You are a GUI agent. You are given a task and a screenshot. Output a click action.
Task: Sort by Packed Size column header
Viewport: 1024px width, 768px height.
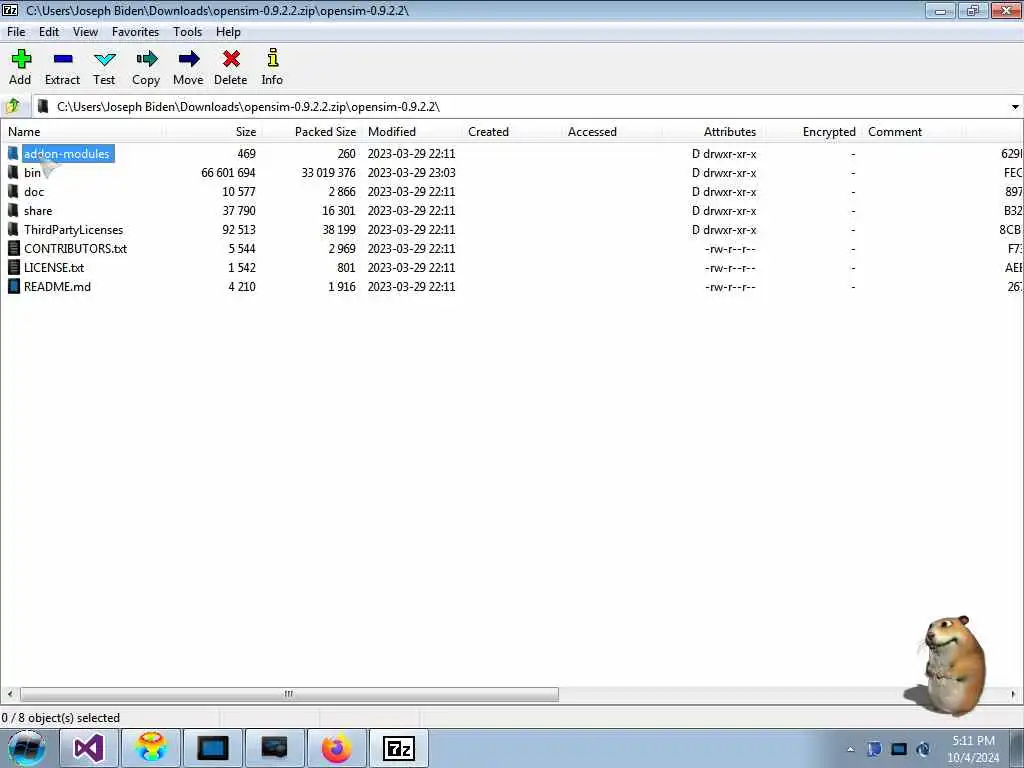(312, 131)
